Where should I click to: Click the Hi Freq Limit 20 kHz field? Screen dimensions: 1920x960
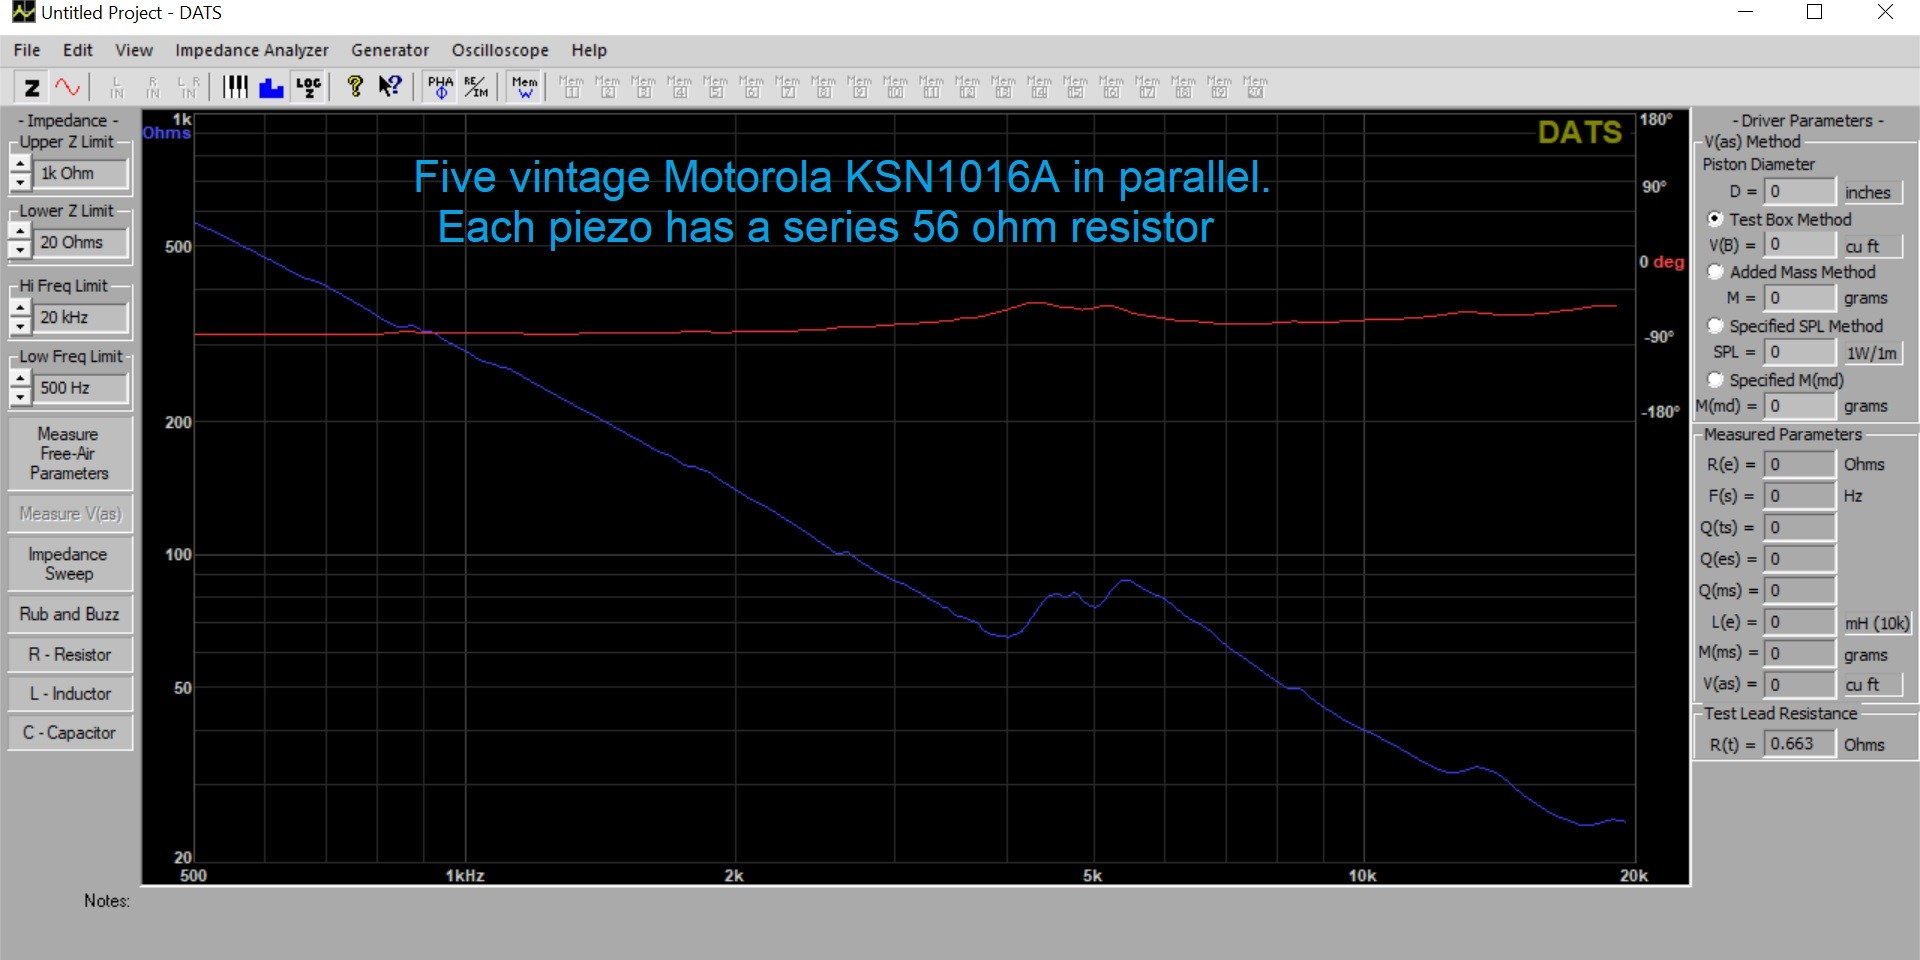[x=82, y=317]
